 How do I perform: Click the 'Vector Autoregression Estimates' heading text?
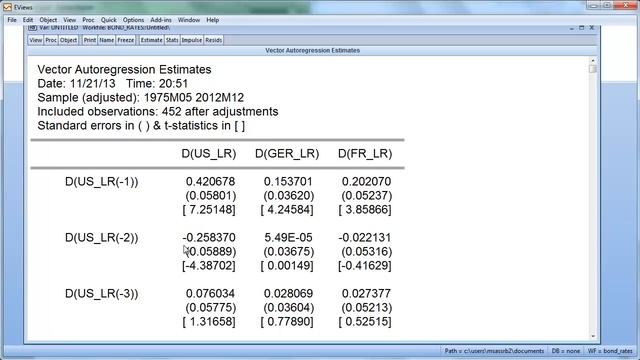tap(124, 70)
